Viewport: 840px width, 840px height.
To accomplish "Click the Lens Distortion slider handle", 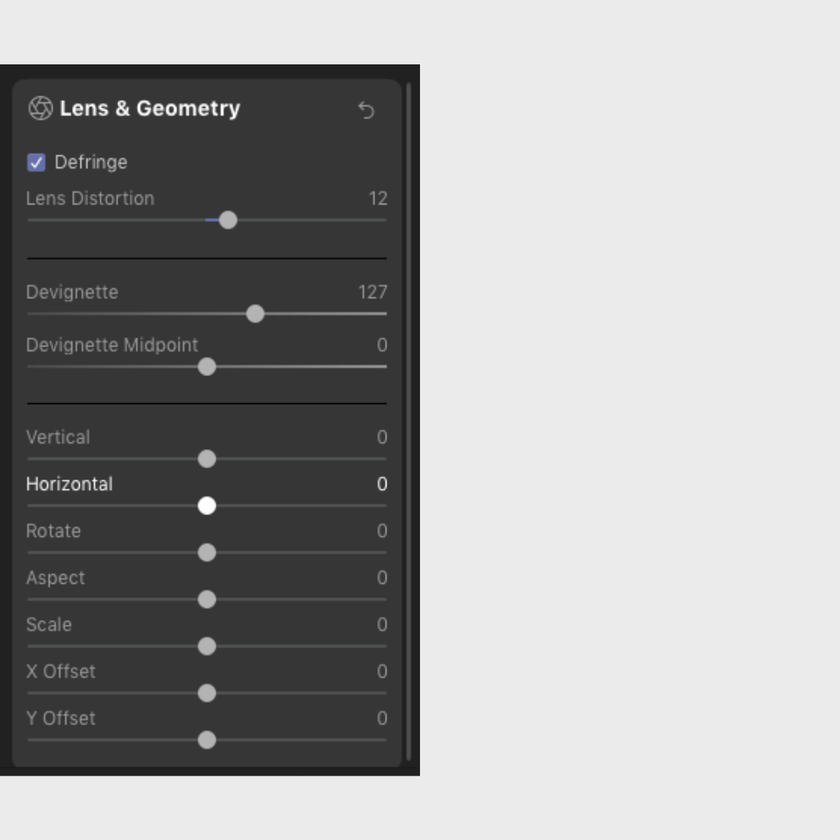I will pos(228,220).
